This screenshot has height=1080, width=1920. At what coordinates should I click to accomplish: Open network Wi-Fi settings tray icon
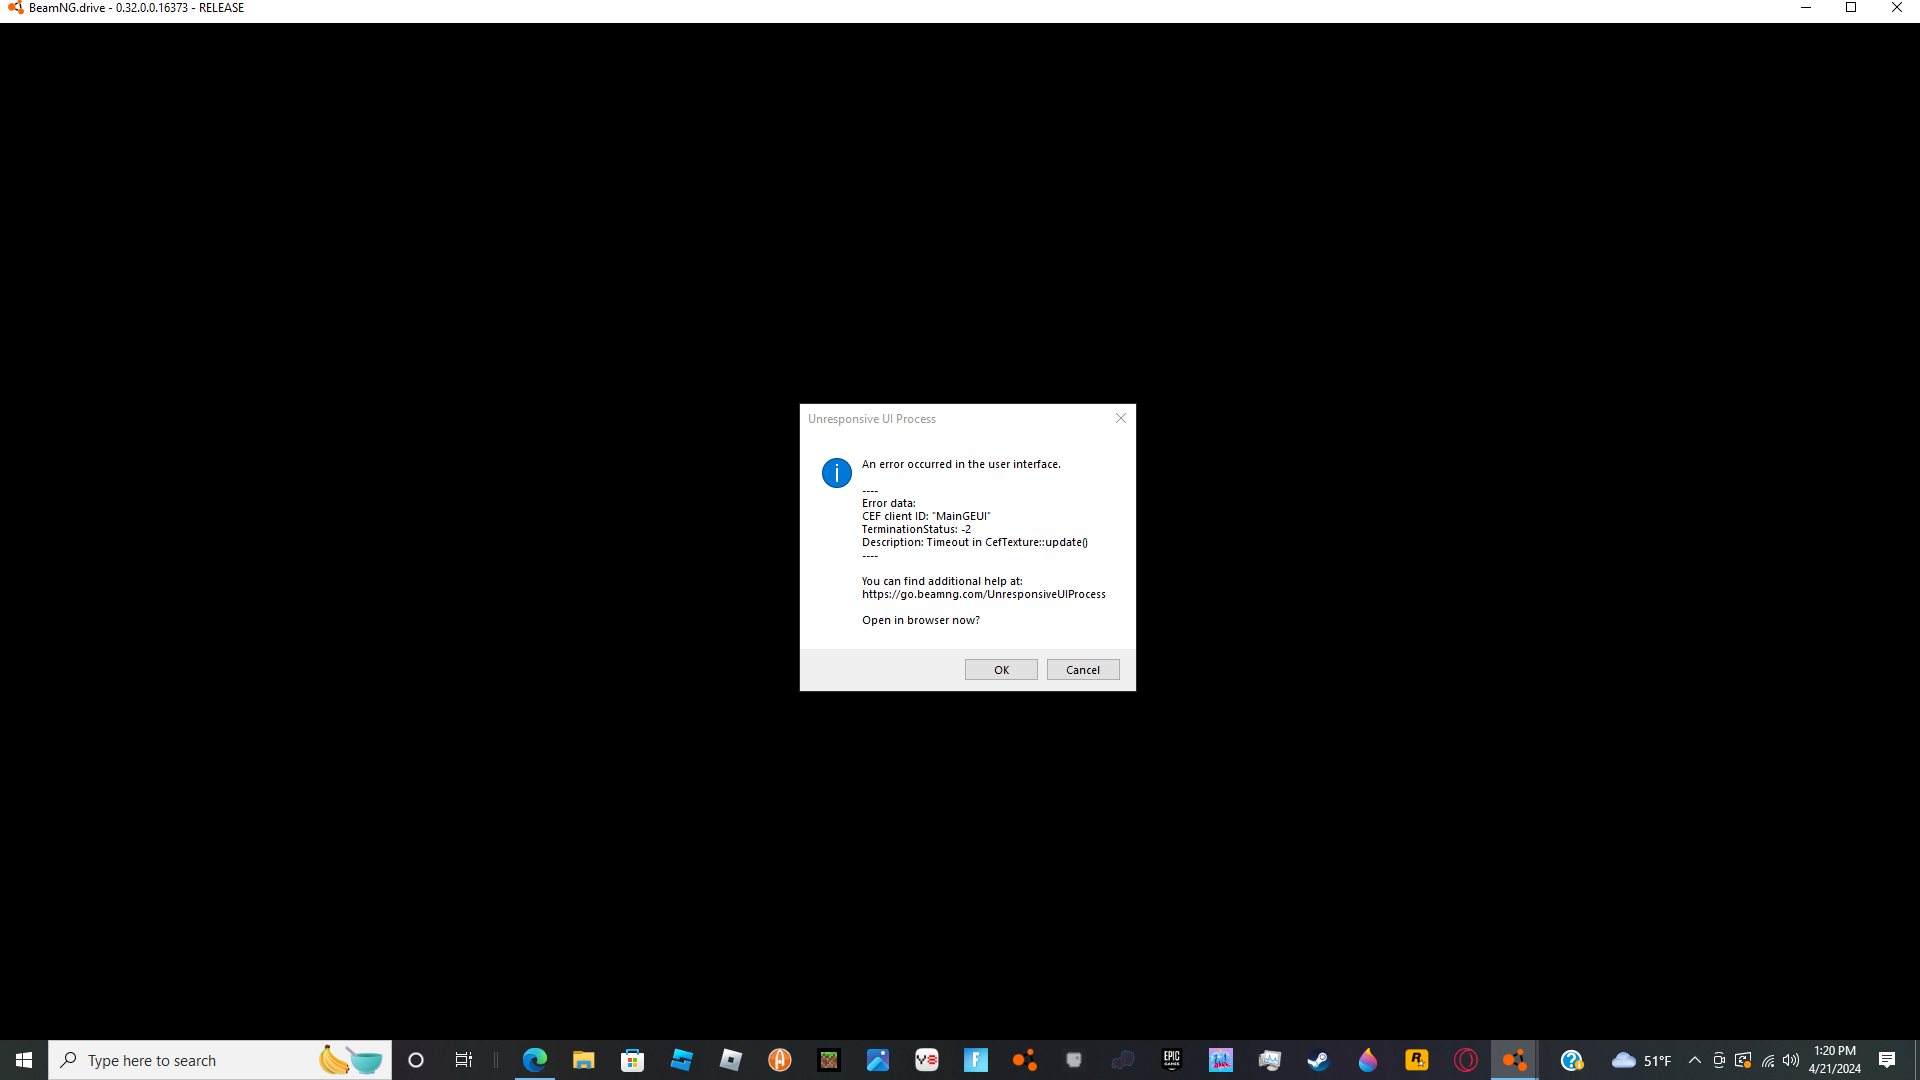pos(1768,1060)
